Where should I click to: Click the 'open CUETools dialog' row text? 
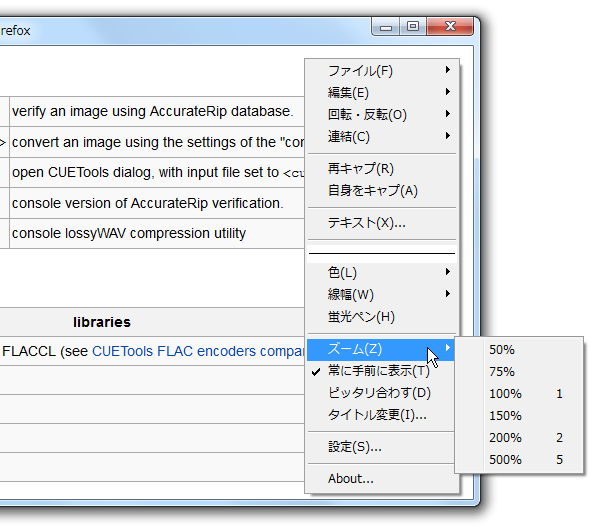[158, 173]
